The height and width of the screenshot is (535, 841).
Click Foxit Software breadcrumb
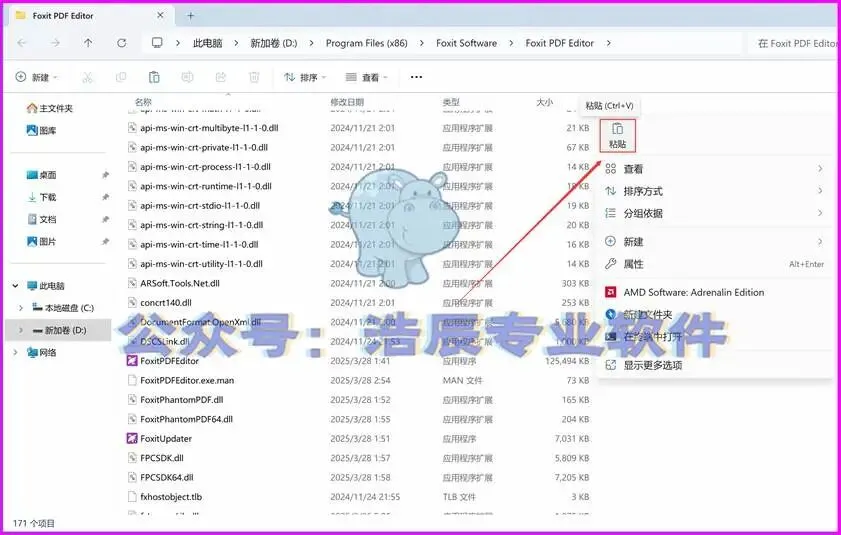click(x=467, y=43)
